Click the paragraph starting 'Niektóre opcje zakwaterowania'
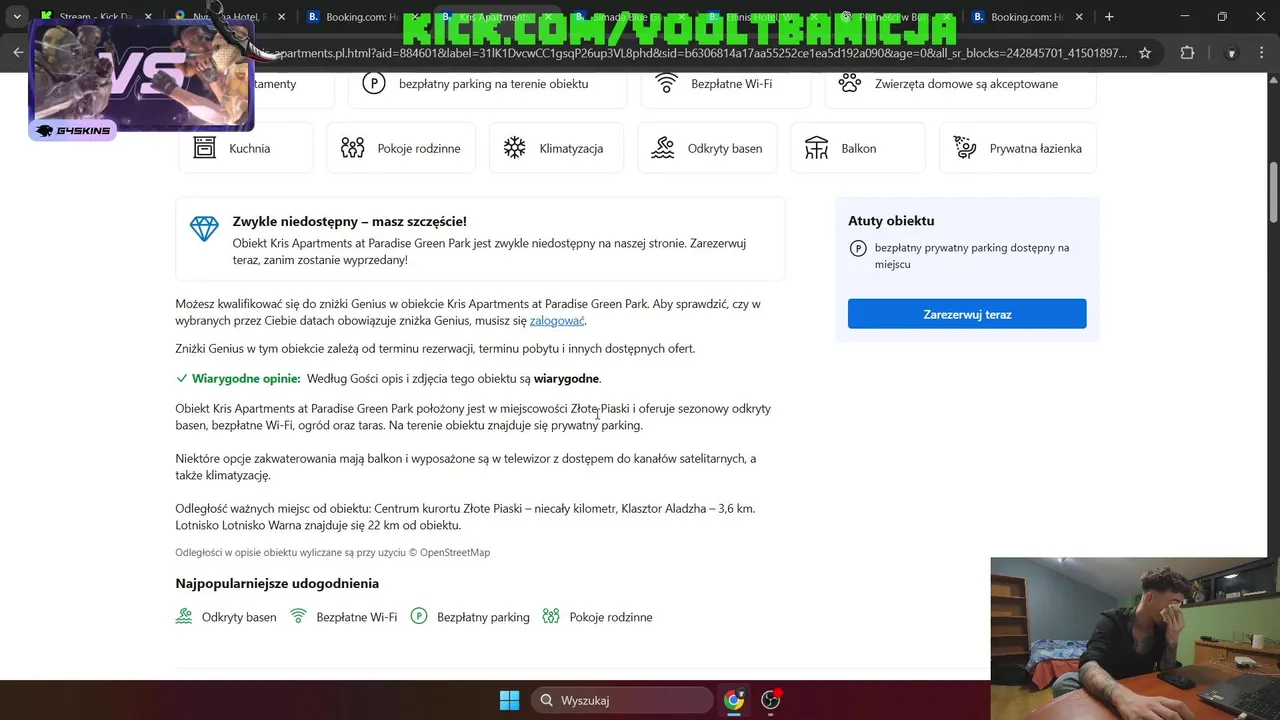Image resolution: width=1280 pixels, height=720 pixels. pos(465,467)
